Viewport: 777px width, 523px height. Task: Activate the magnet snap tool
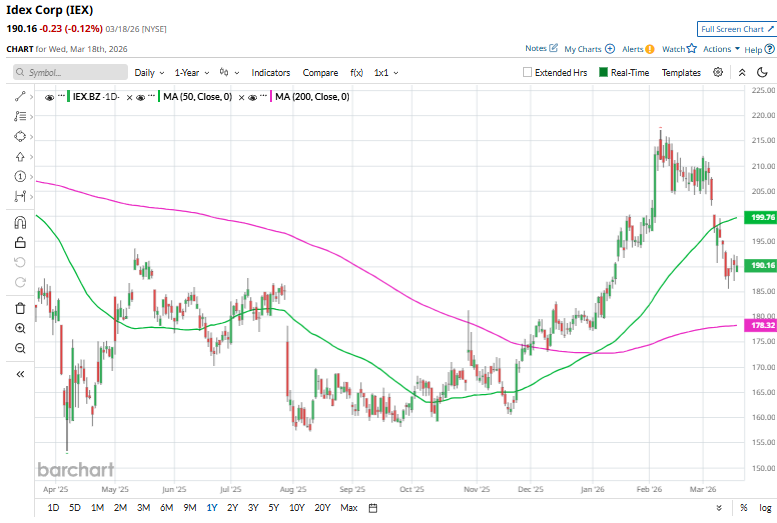(20, 222)
